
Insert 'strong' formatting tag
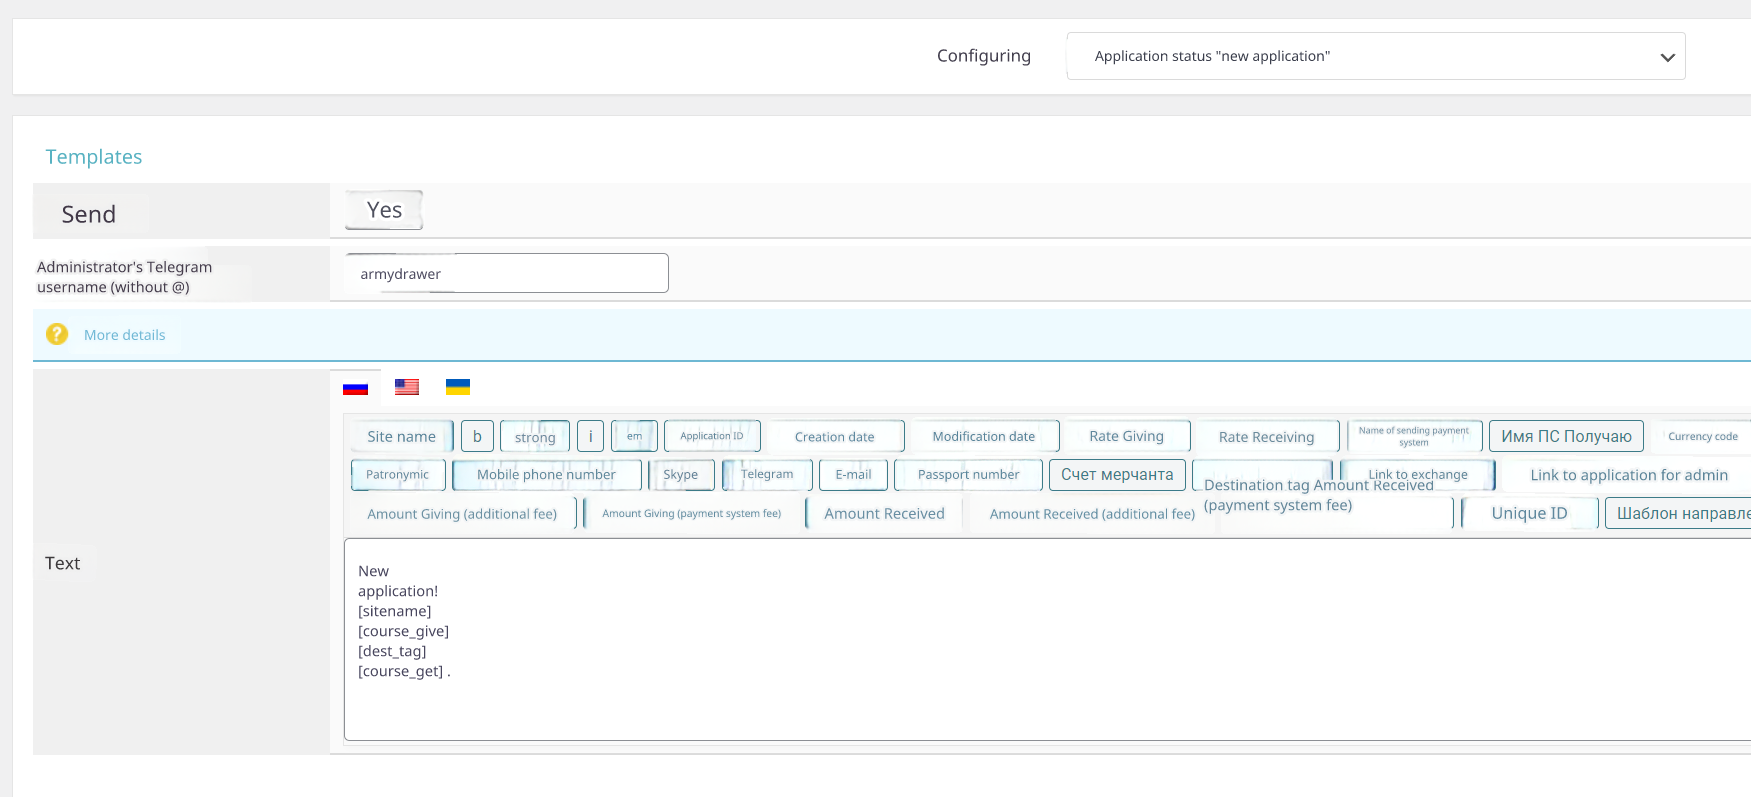coord(534,437)
